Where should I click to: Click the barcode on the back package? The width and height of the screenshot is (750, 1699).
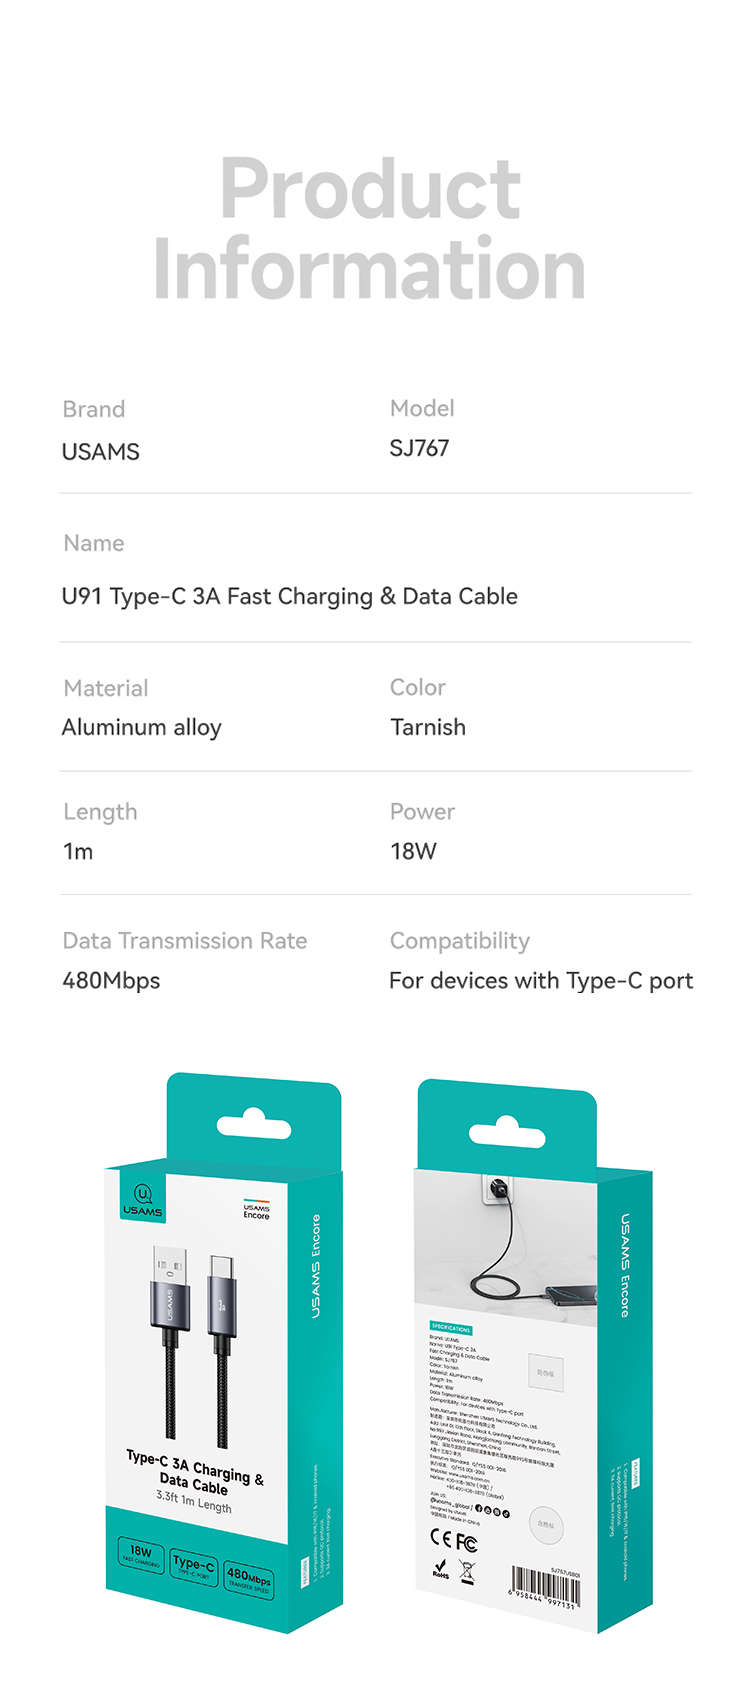[543, 1587]
